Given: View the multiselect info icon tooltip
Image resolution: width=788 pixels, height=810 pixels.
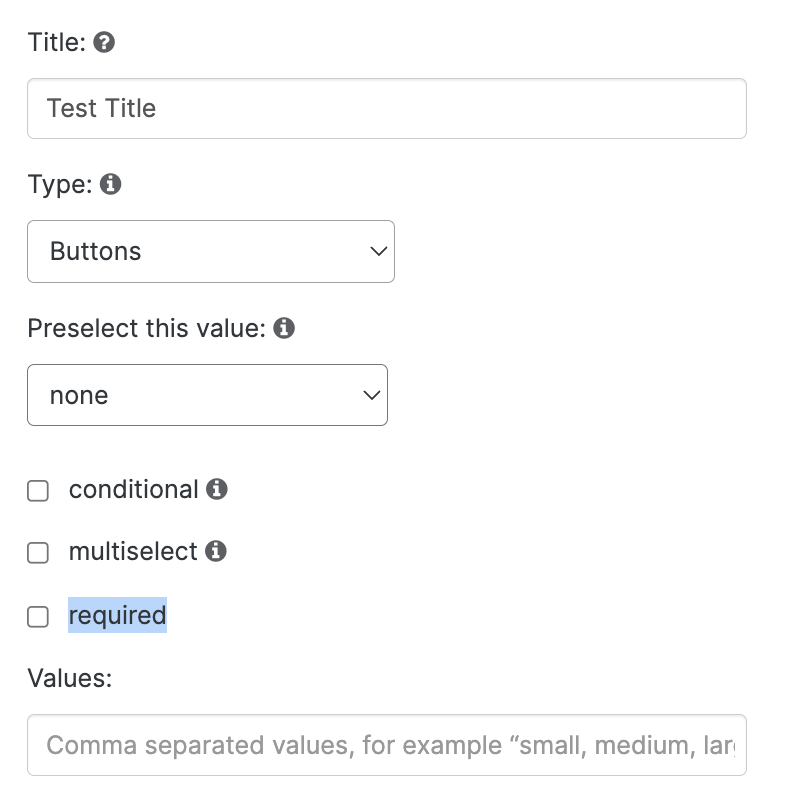Looking at the screenshot, I should tap(216, 551).
